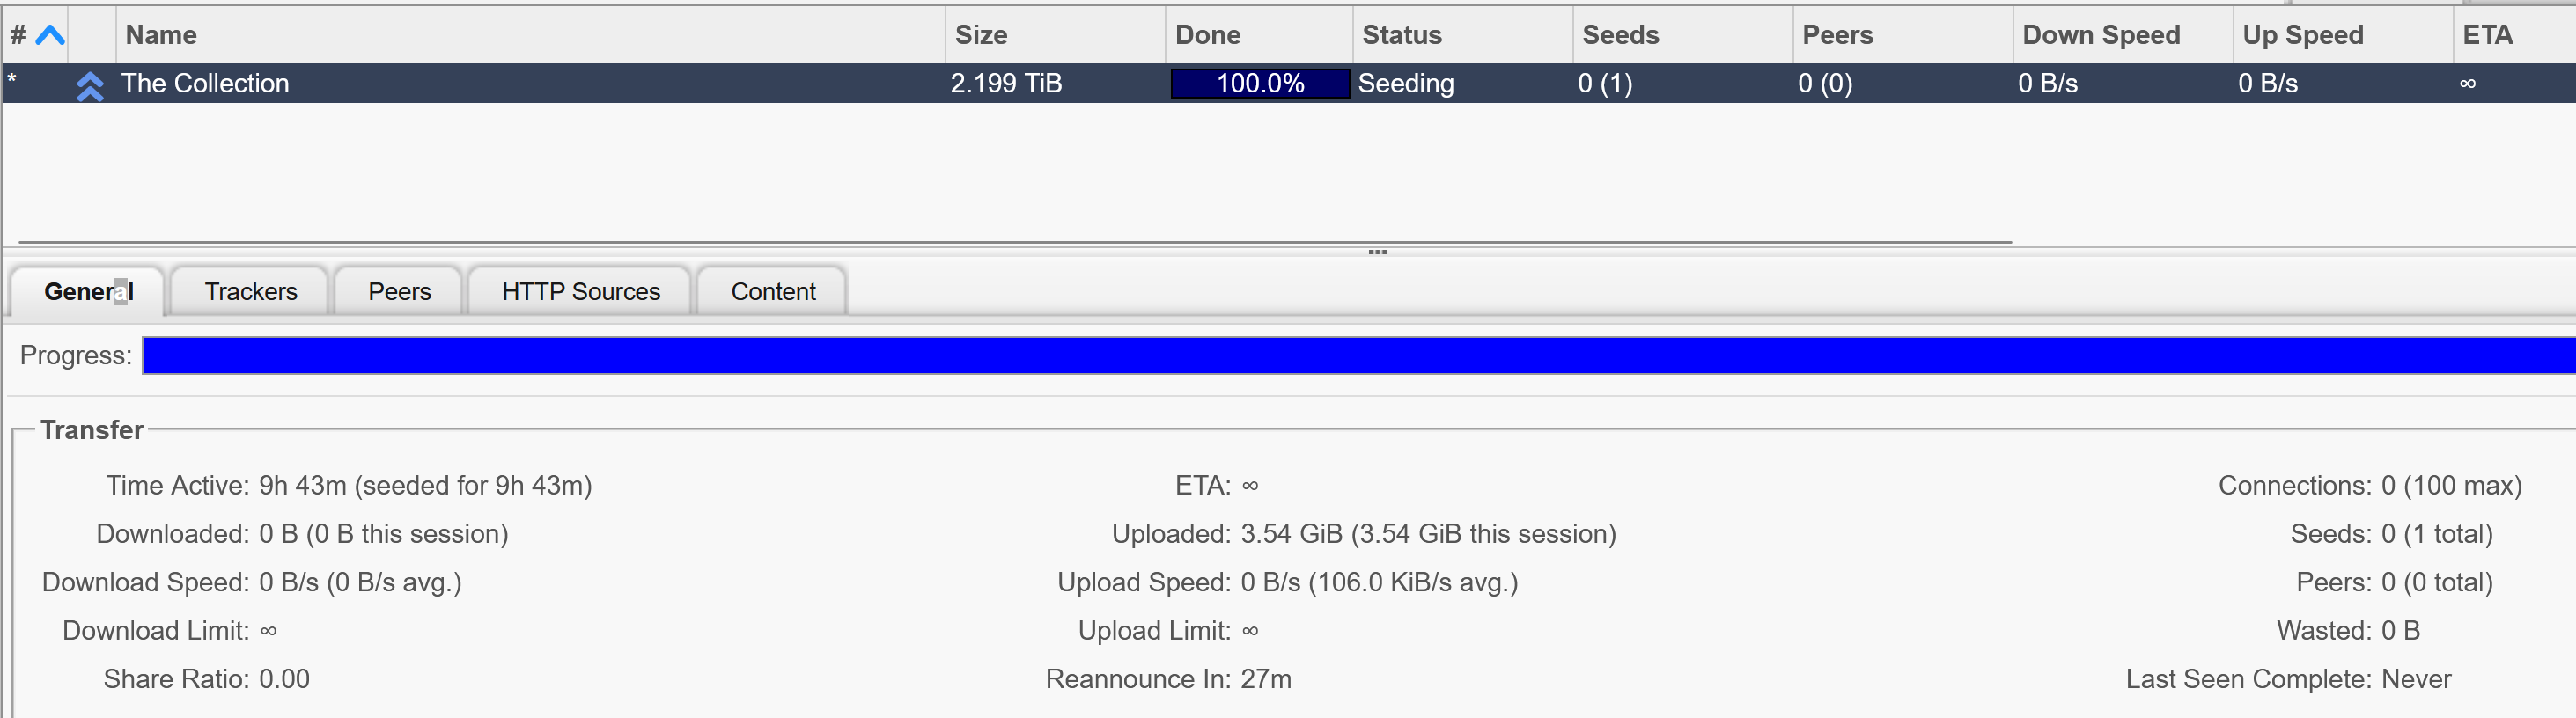Click the sort arrow in the # column
2576x718 pixels.
(x=50, y=35)
